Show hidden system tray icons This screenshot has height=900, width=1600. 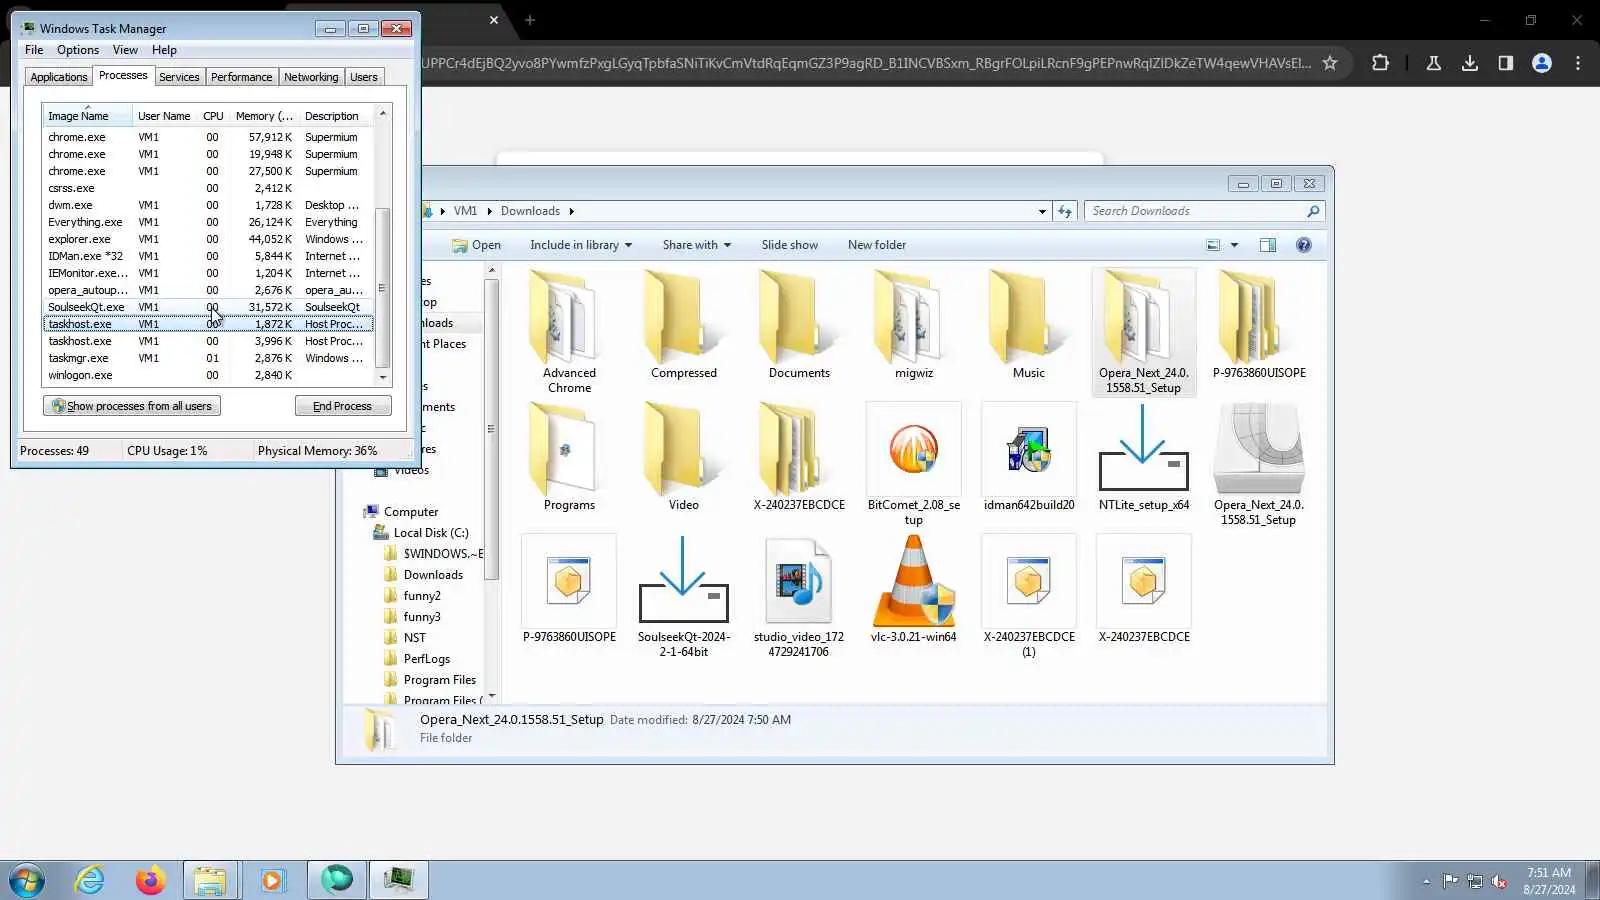[x=1426, y=881]
